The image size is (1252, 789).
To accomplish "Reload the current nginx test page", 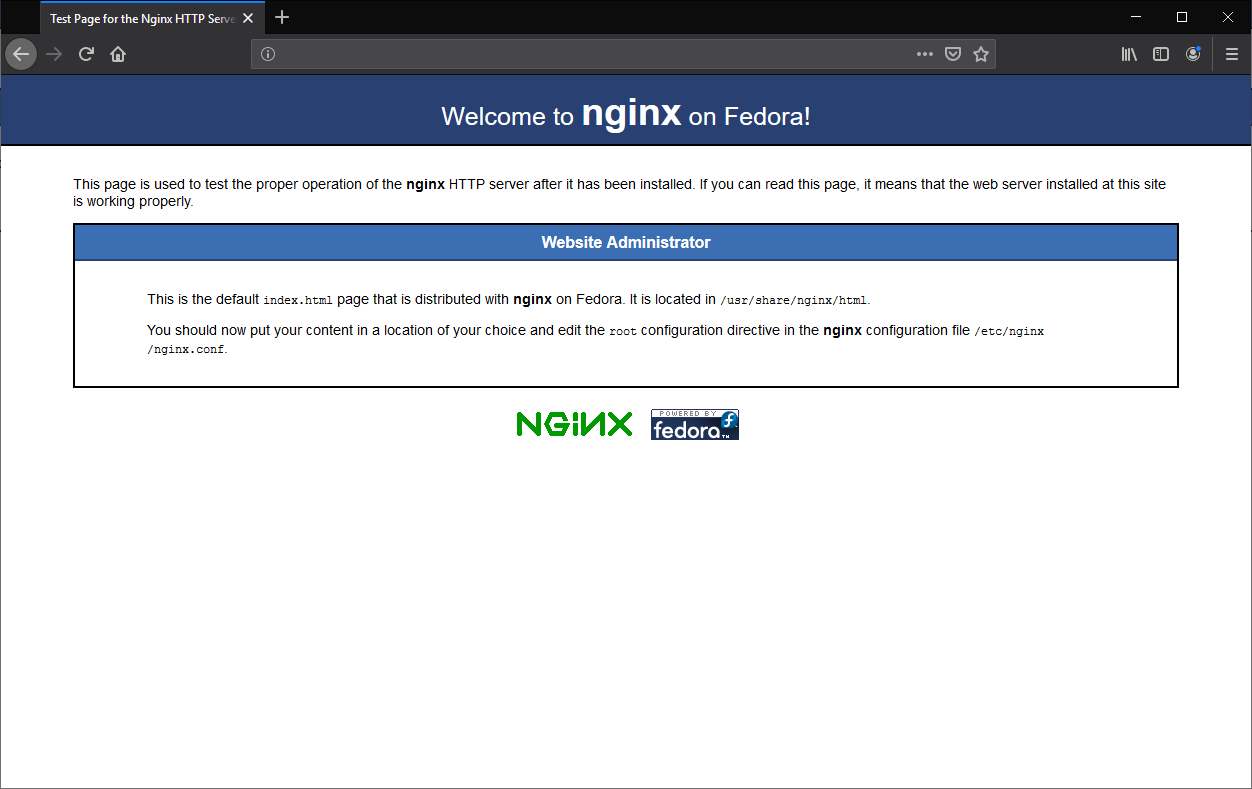I will coord(86,54).
